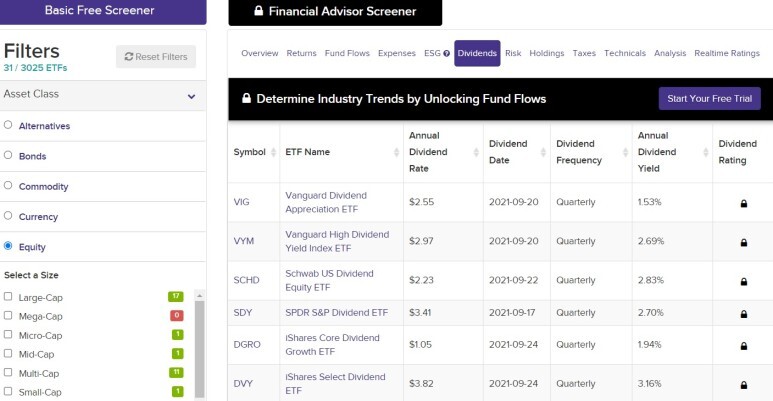The height and width of the screenshot is (401, 773).
Task: Click the size list scrollbar thumb
Action: pyautogui.click(x=199, y=349)
